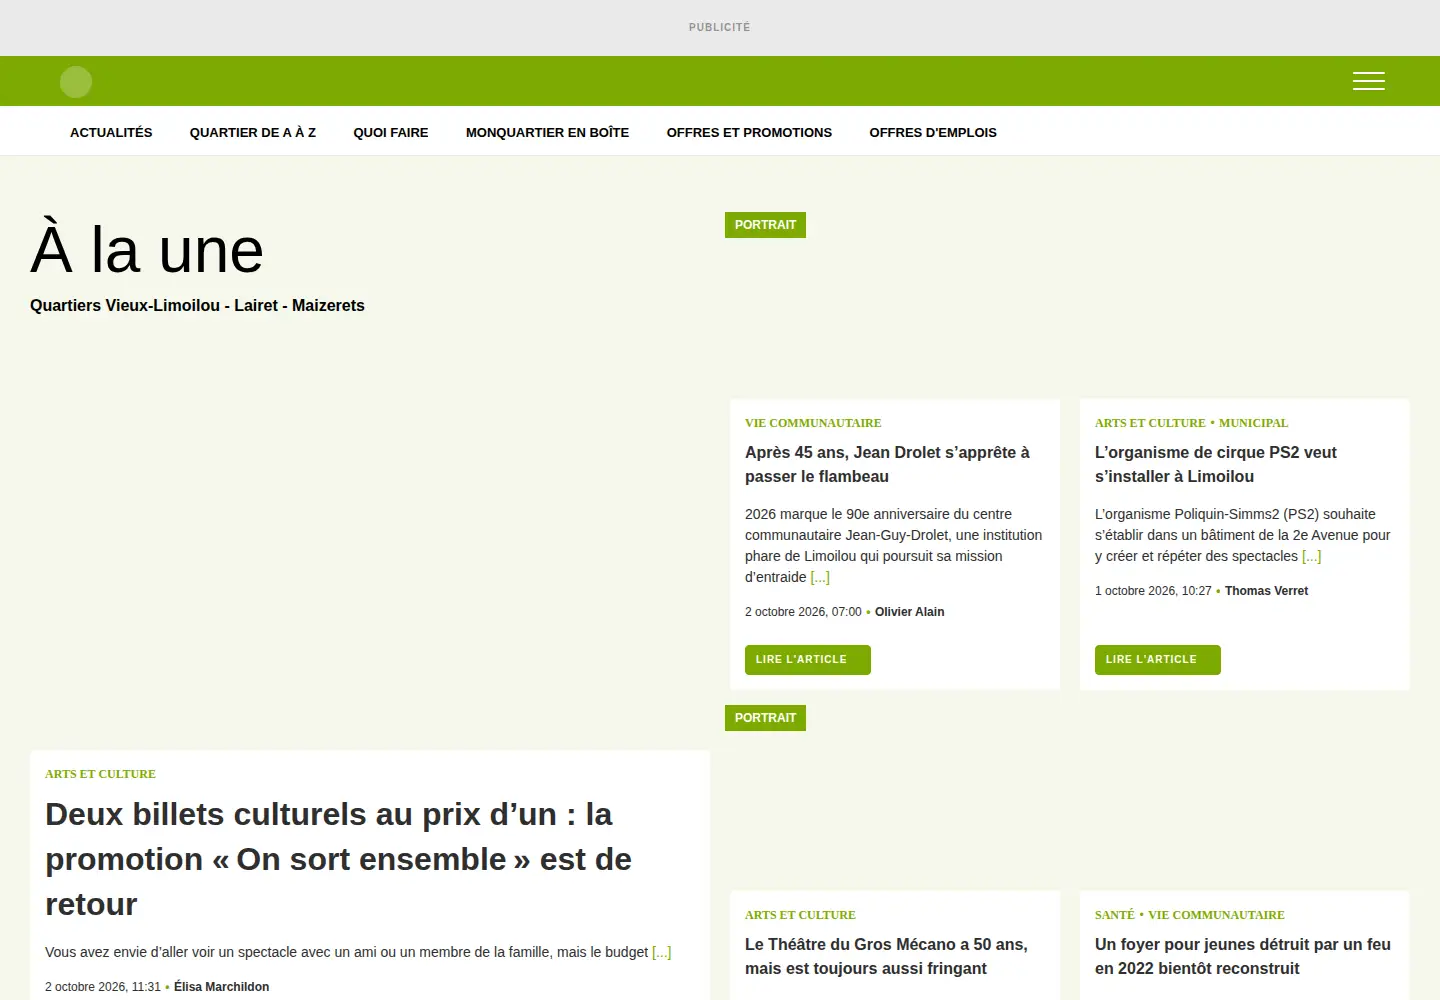The image size is (1440, 1000).
Task: Click Quartiers Vieux-Limoilou - Lairet - Maizerets subtitle
Action: click(197, 306)
